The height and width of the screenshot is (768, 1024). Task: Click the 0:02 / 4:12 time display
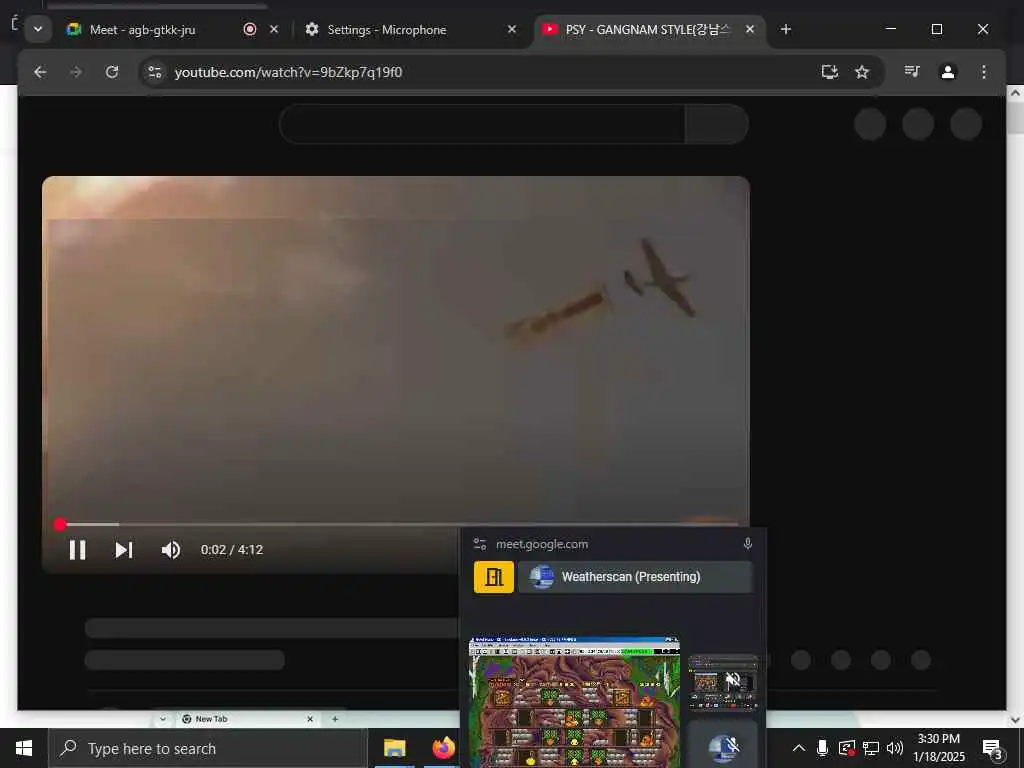[232, 550]
